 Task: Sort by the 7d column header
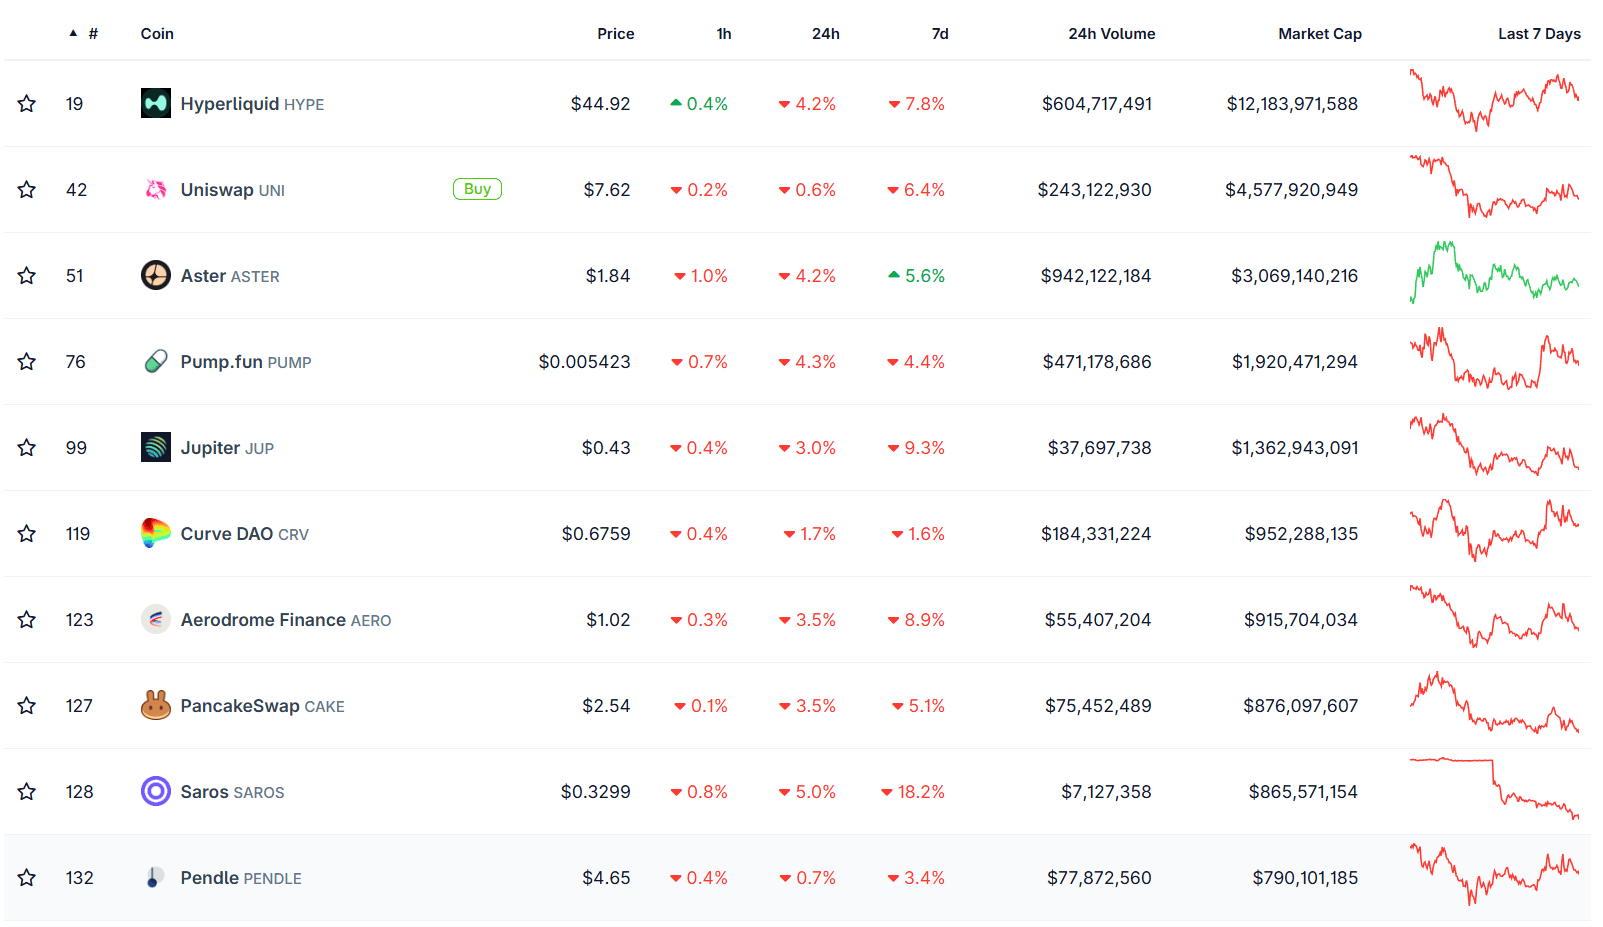point(939,34)
